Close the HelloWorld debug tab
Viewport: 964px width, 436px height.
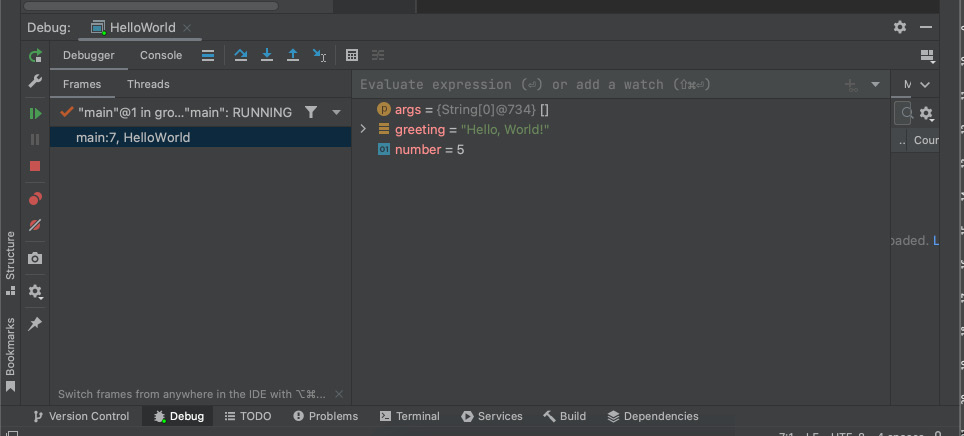tap(187, 28)
